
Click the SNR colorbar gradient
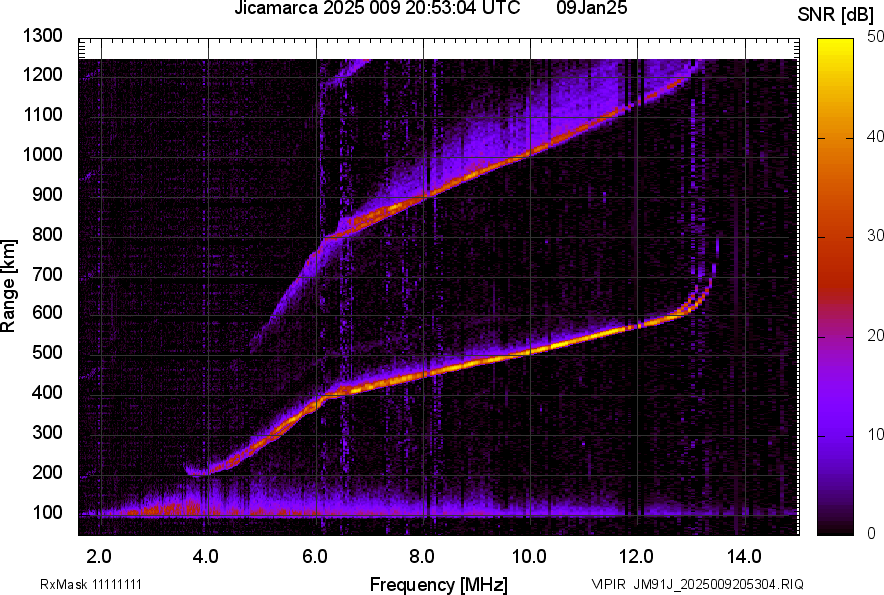[x=835, y=287]
